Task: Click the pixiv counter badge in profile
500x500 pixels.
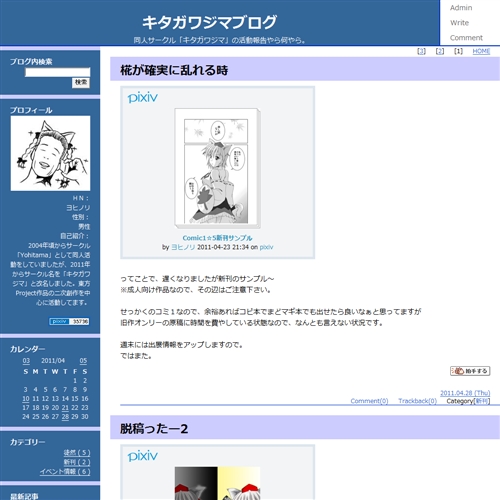Action: [69, 321]
